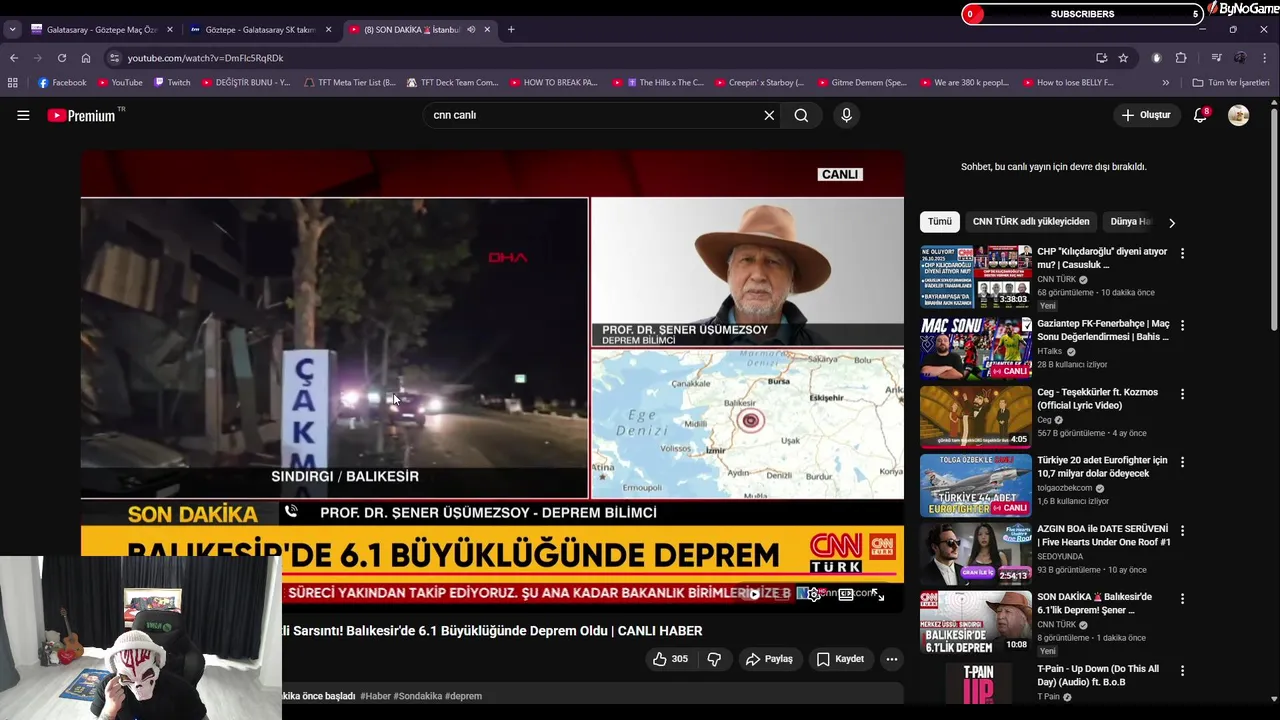Image resolution: width=1280 pixels, height=720 pixels.
Task: Open more actions for the video
Action: (x=892, y=659)
